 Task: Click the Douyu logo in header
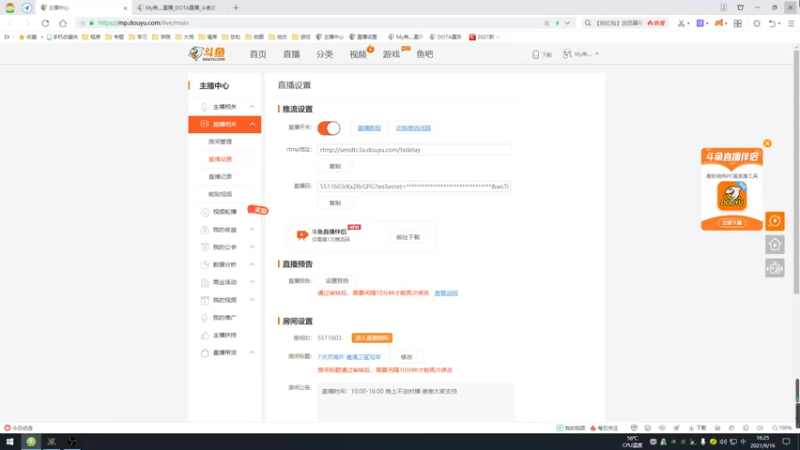(207, 54)
